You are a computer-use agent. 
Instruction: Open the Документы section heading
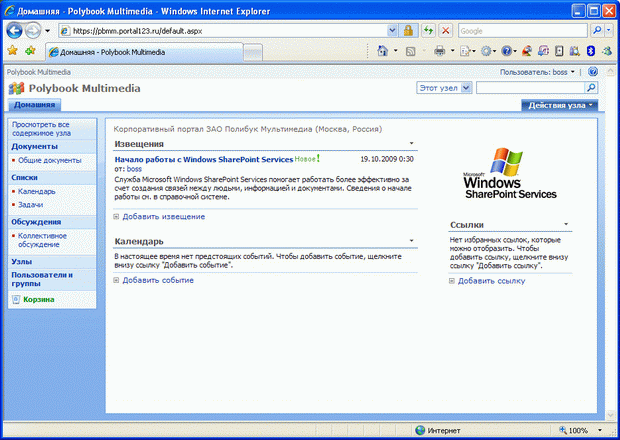(x=34, y=146)
